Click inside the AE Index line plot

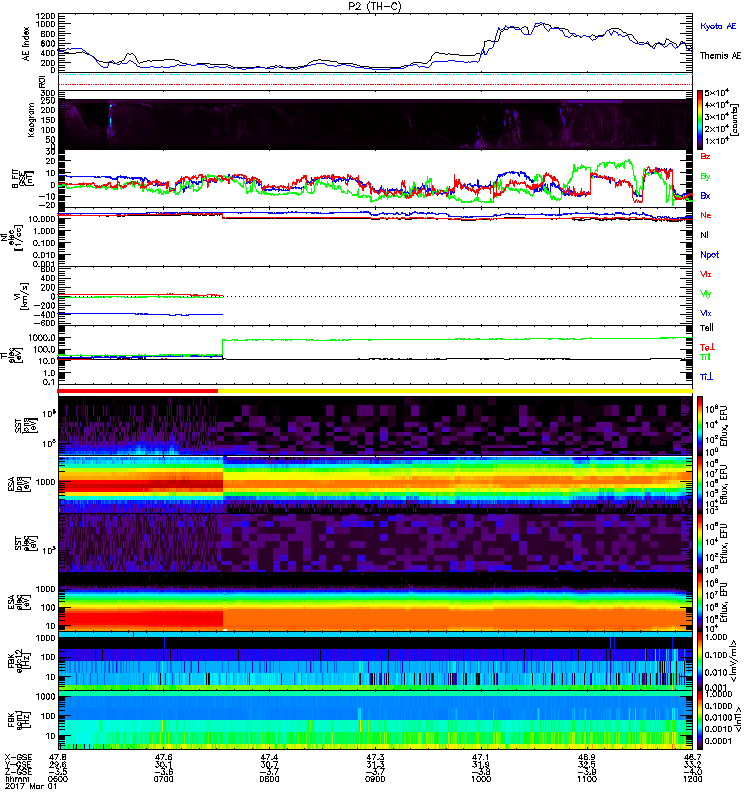click(375, 42)
